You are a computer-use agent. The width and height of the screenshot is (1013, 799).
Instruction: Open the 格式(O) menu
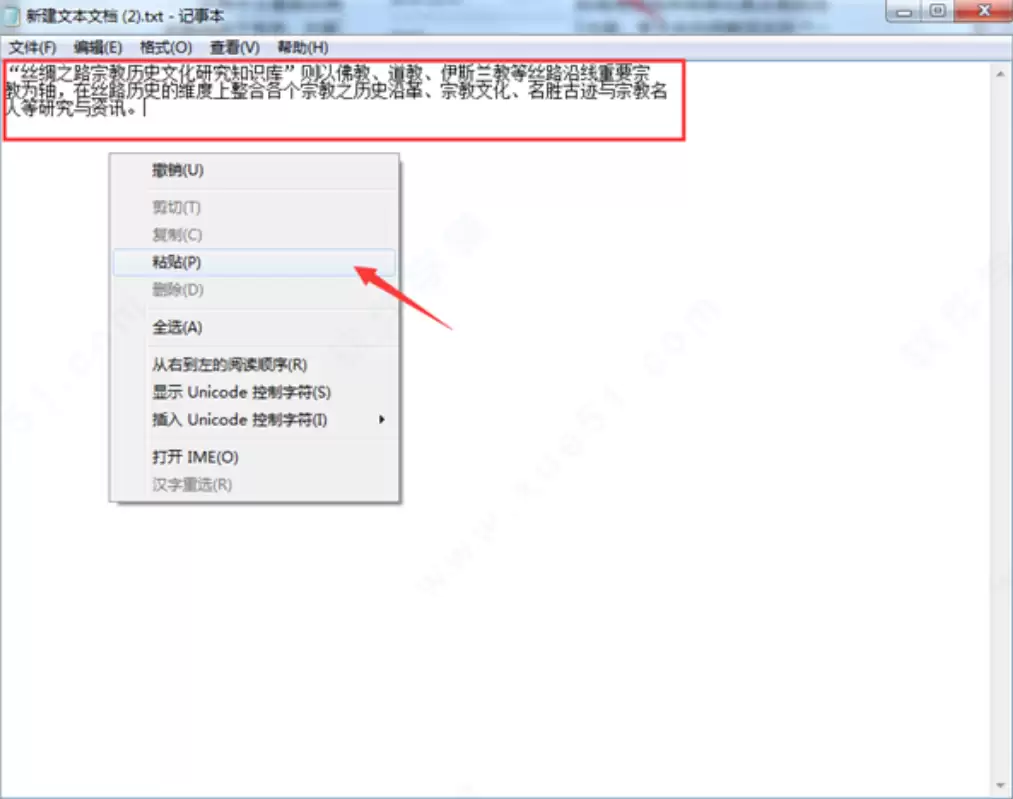(166, 47)
